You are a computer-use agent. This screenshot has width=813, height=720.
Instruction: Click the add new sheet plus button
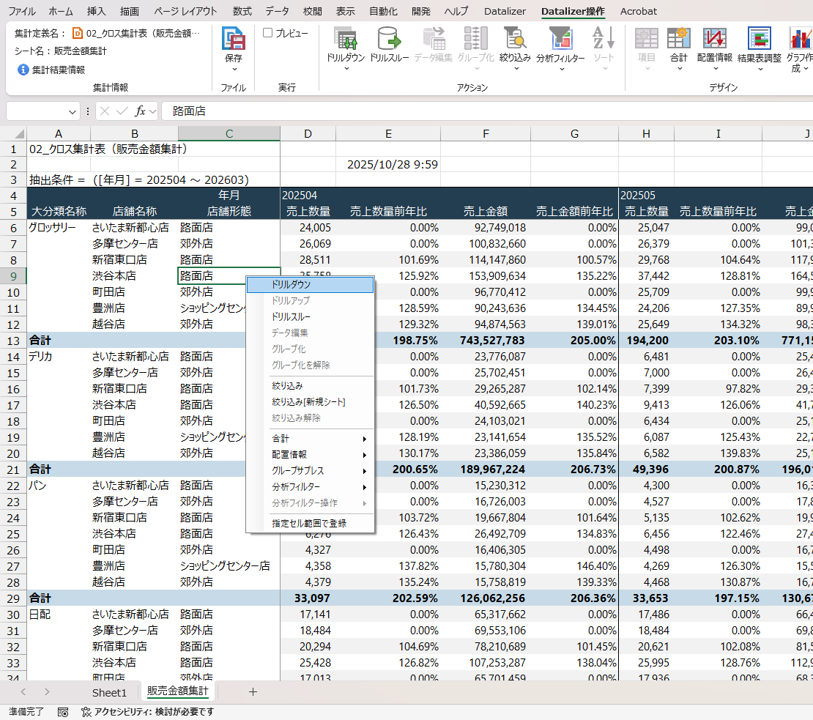pyautogui.click(x=253, y=692)
